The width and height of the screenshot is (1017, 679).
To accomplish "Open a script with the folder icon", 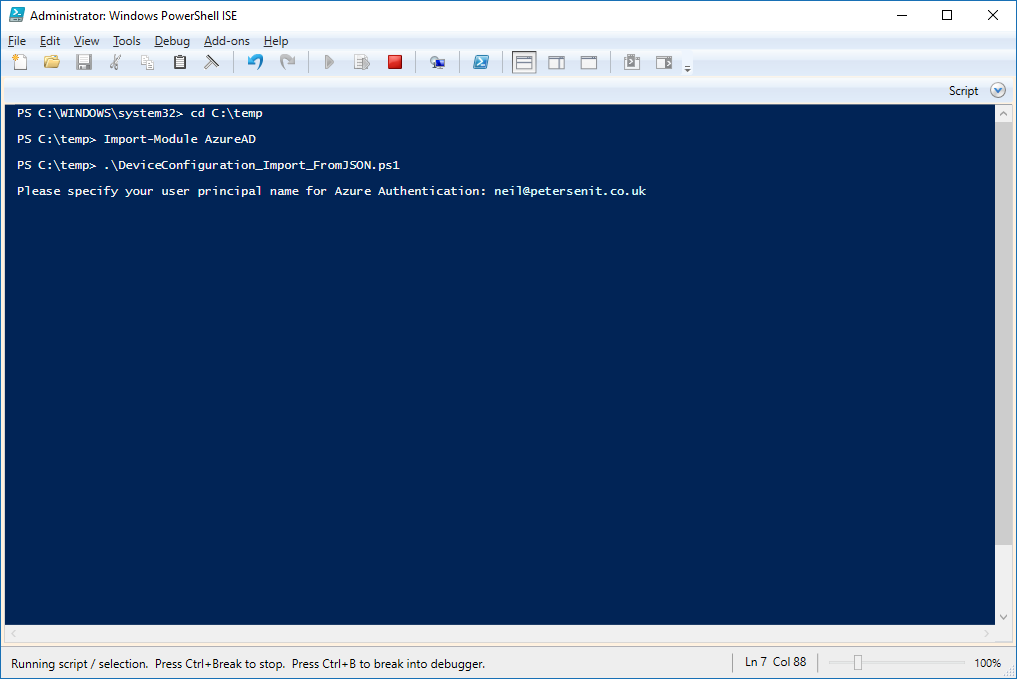I will pos(52,62).
